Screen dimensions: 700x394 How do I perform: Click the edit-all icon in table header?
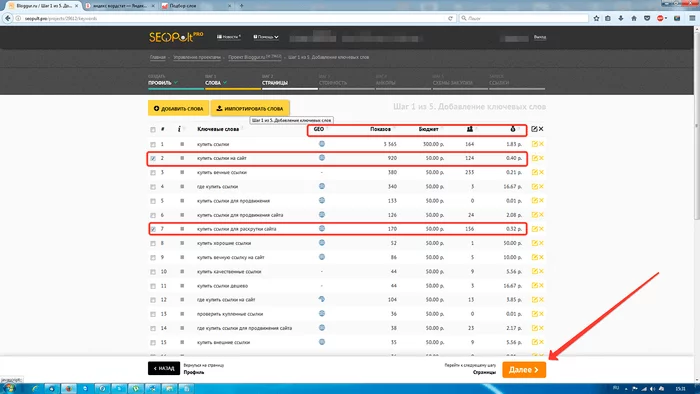coord(534,129)
